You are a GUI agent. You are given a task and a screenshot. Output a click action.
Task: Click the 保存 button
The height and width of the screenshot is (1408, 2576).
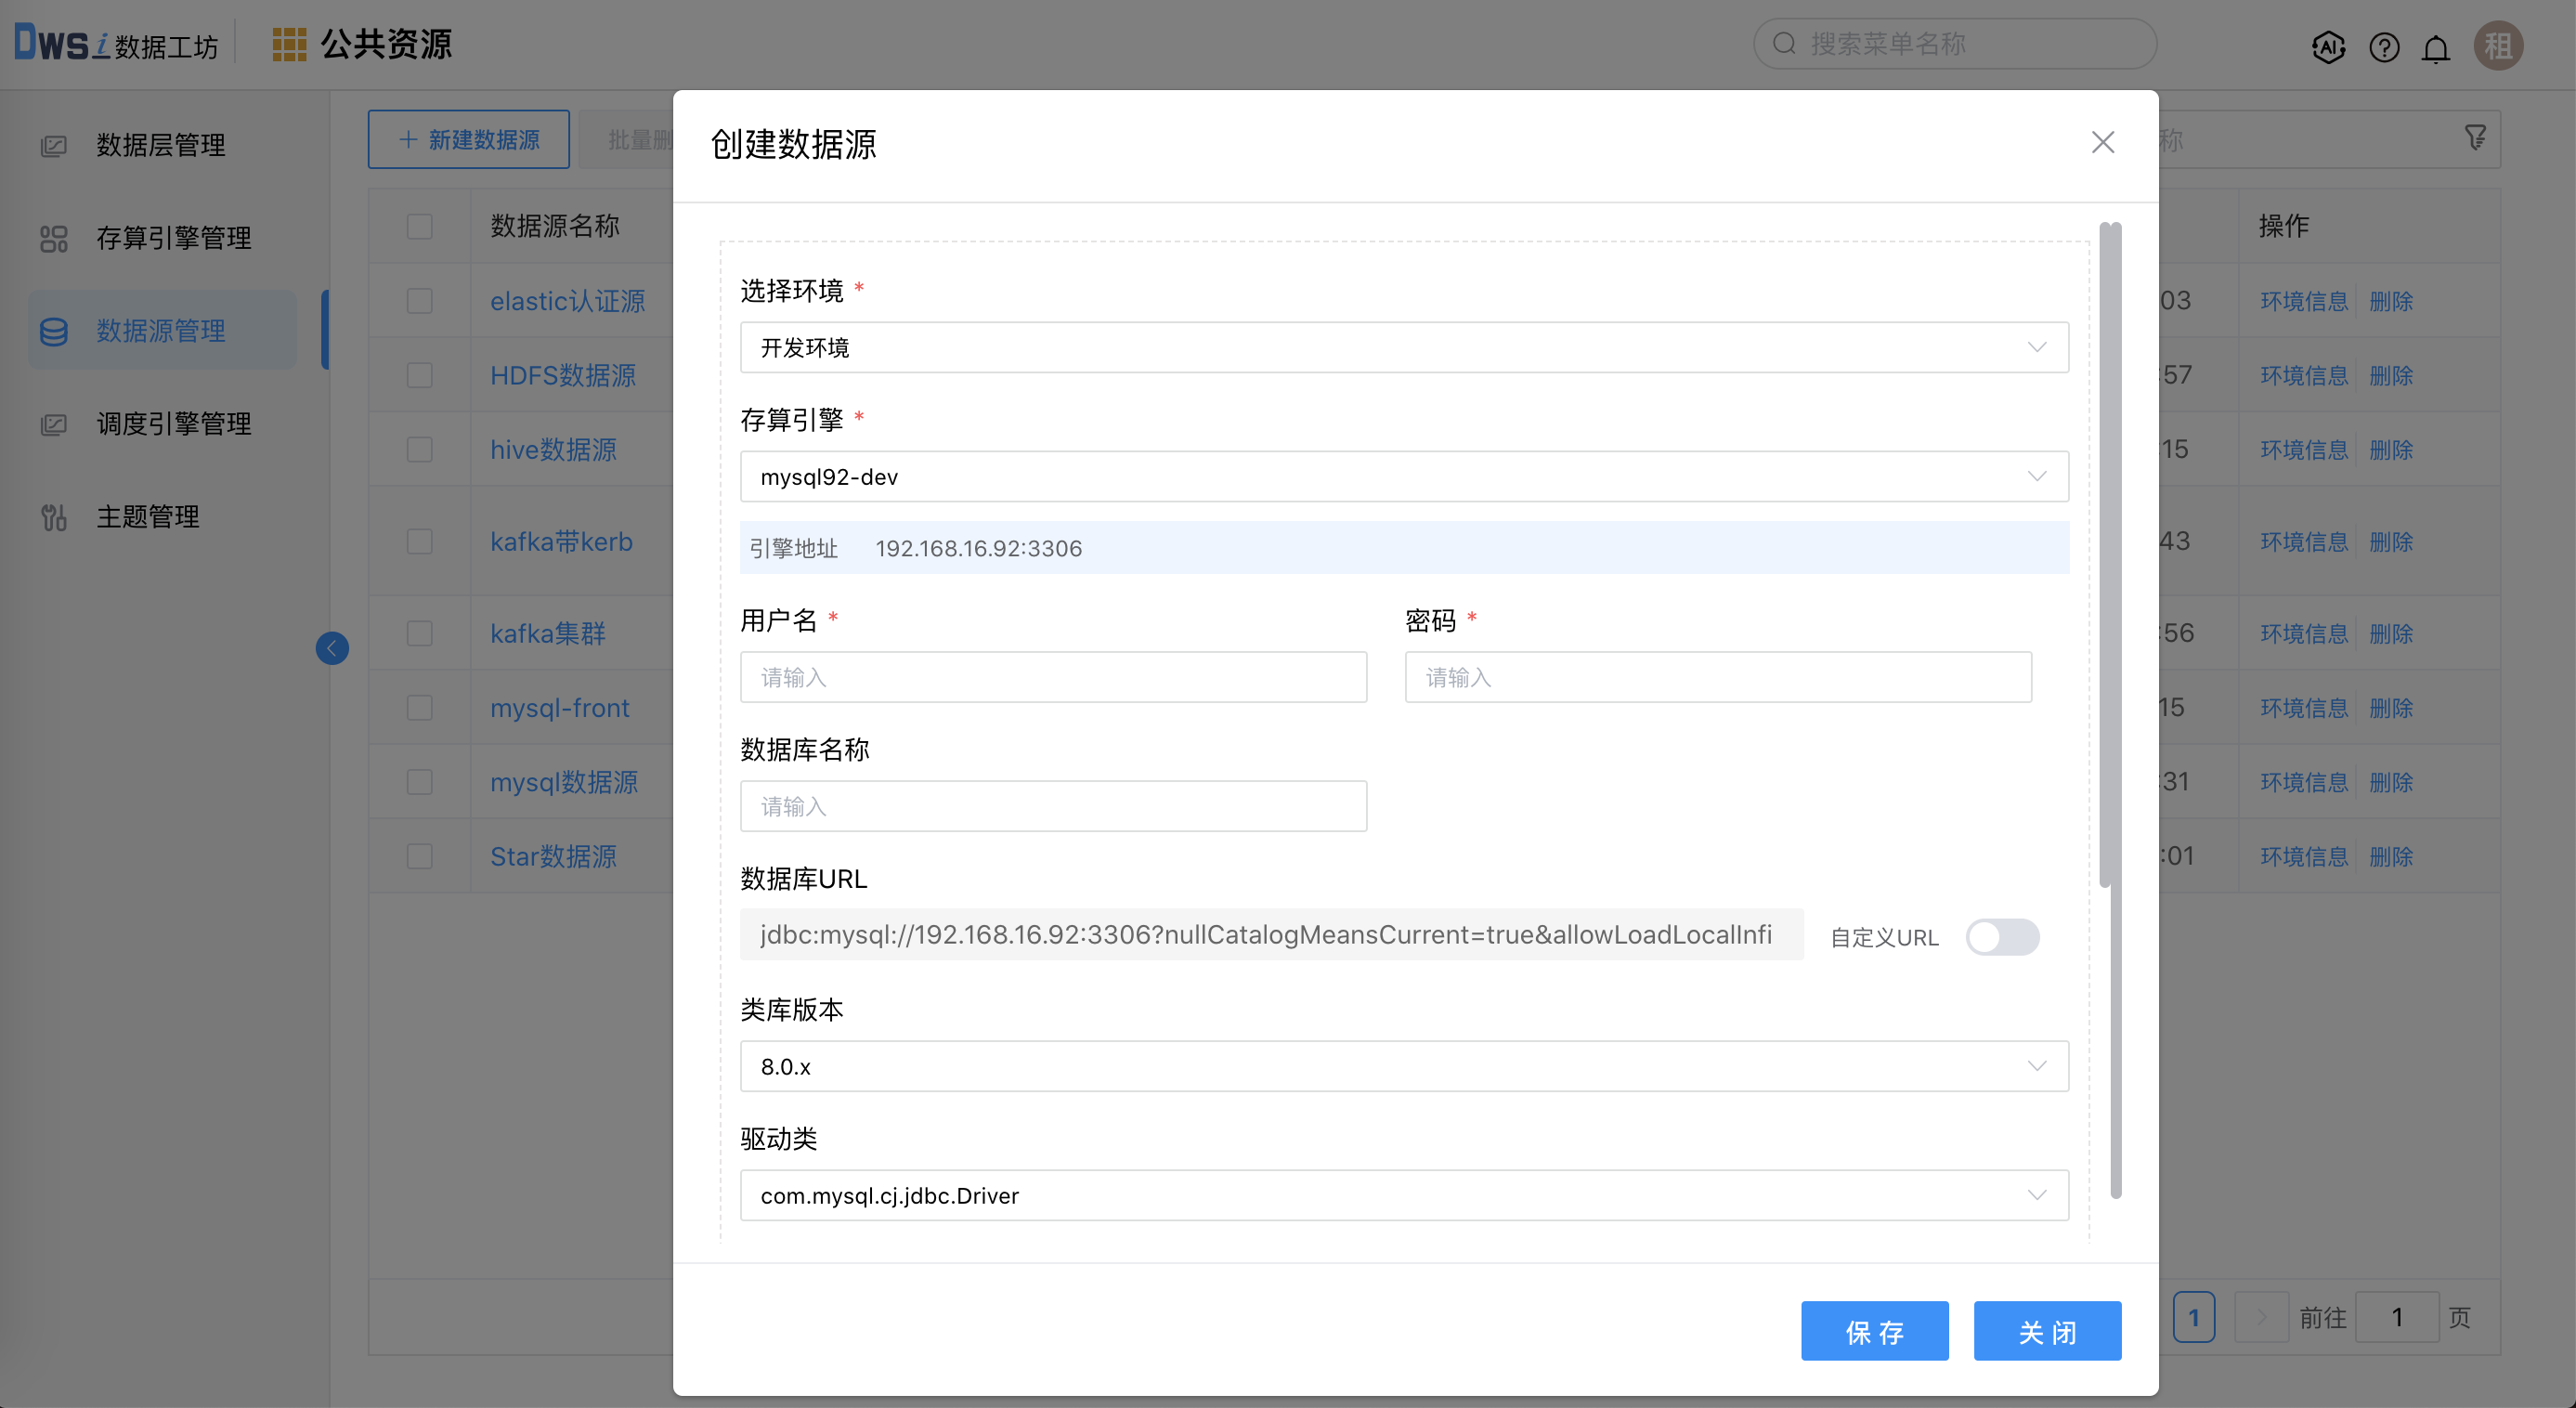(1874, 1331)
